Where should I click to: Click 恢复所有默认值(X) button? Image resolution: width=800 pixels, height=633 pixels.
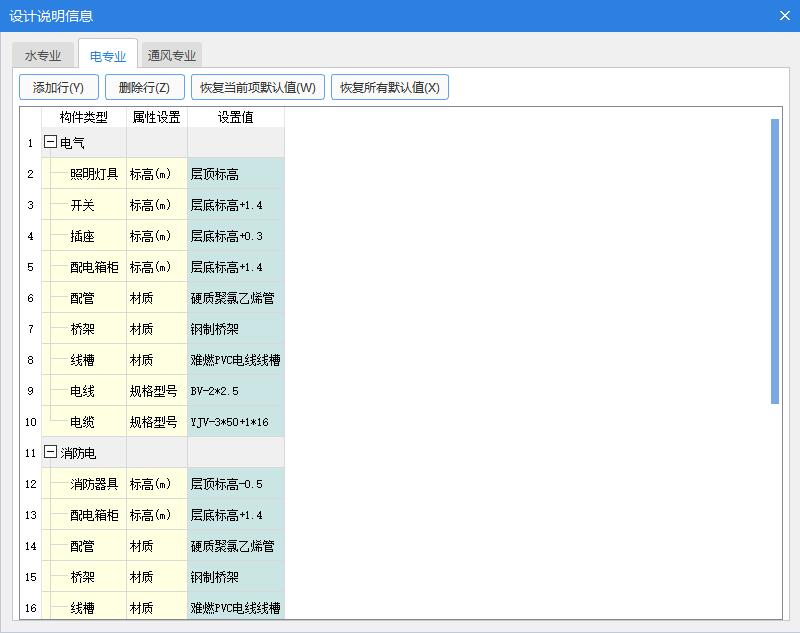389,87
